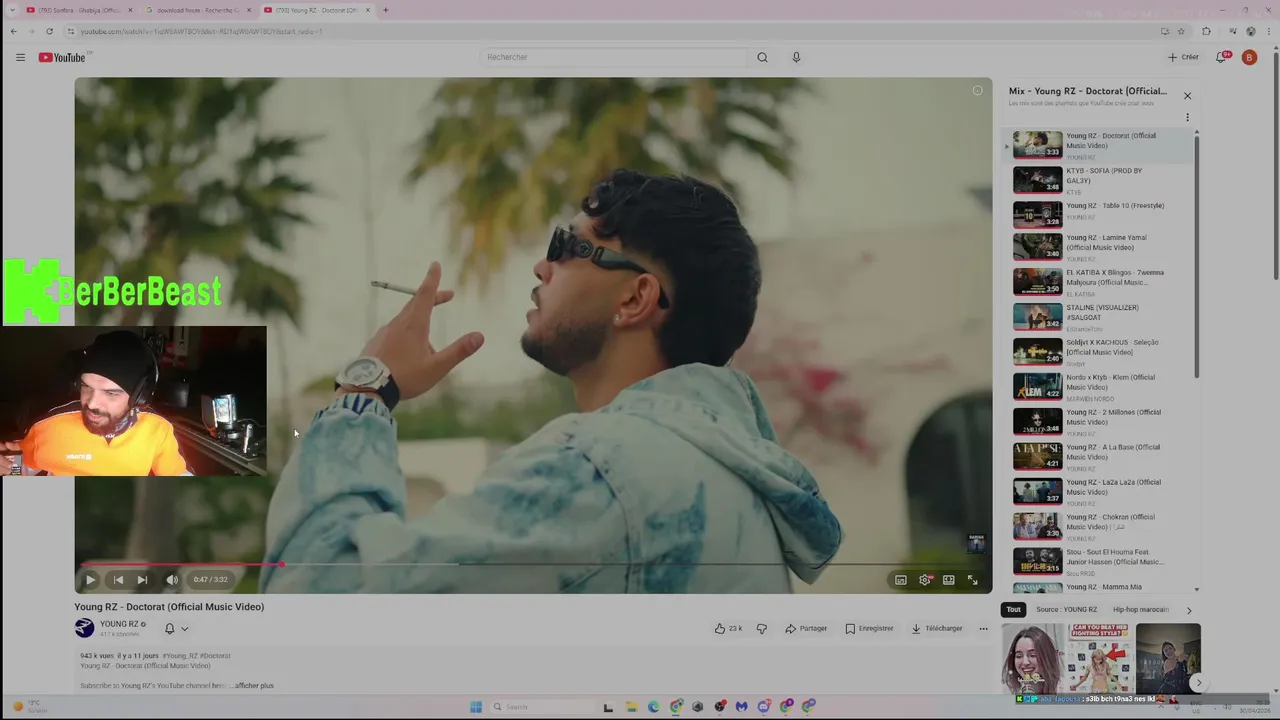Click the browser address bar
This screenshot has width=1280, height=720.
600,31
